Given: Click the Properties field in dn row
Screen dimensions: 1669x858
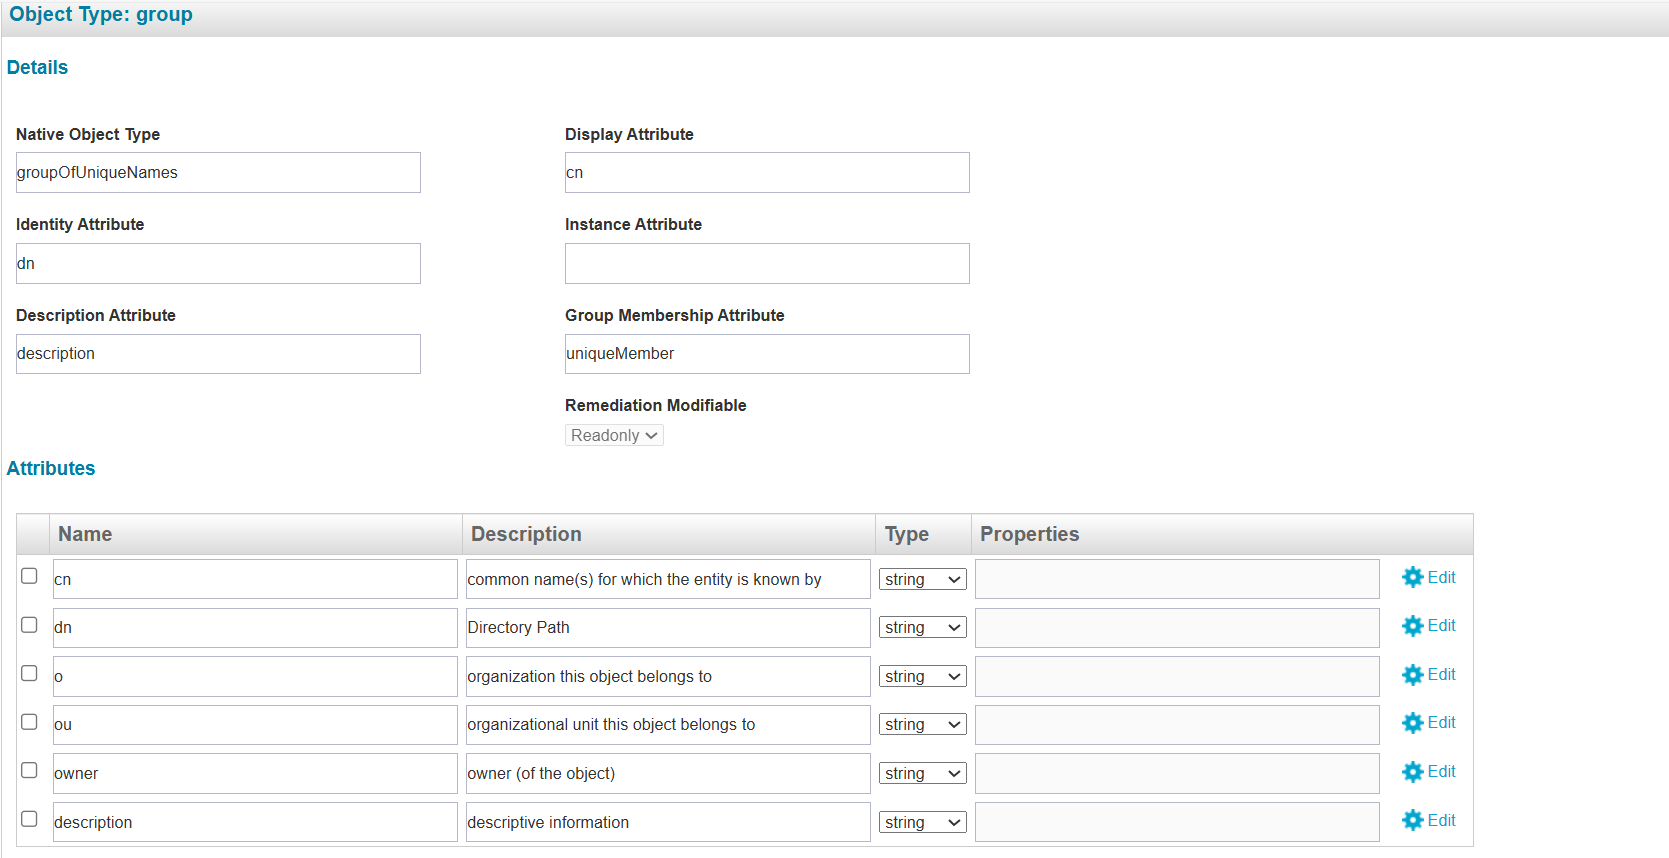Looking at the screenshot, I should click(1177, 628).
